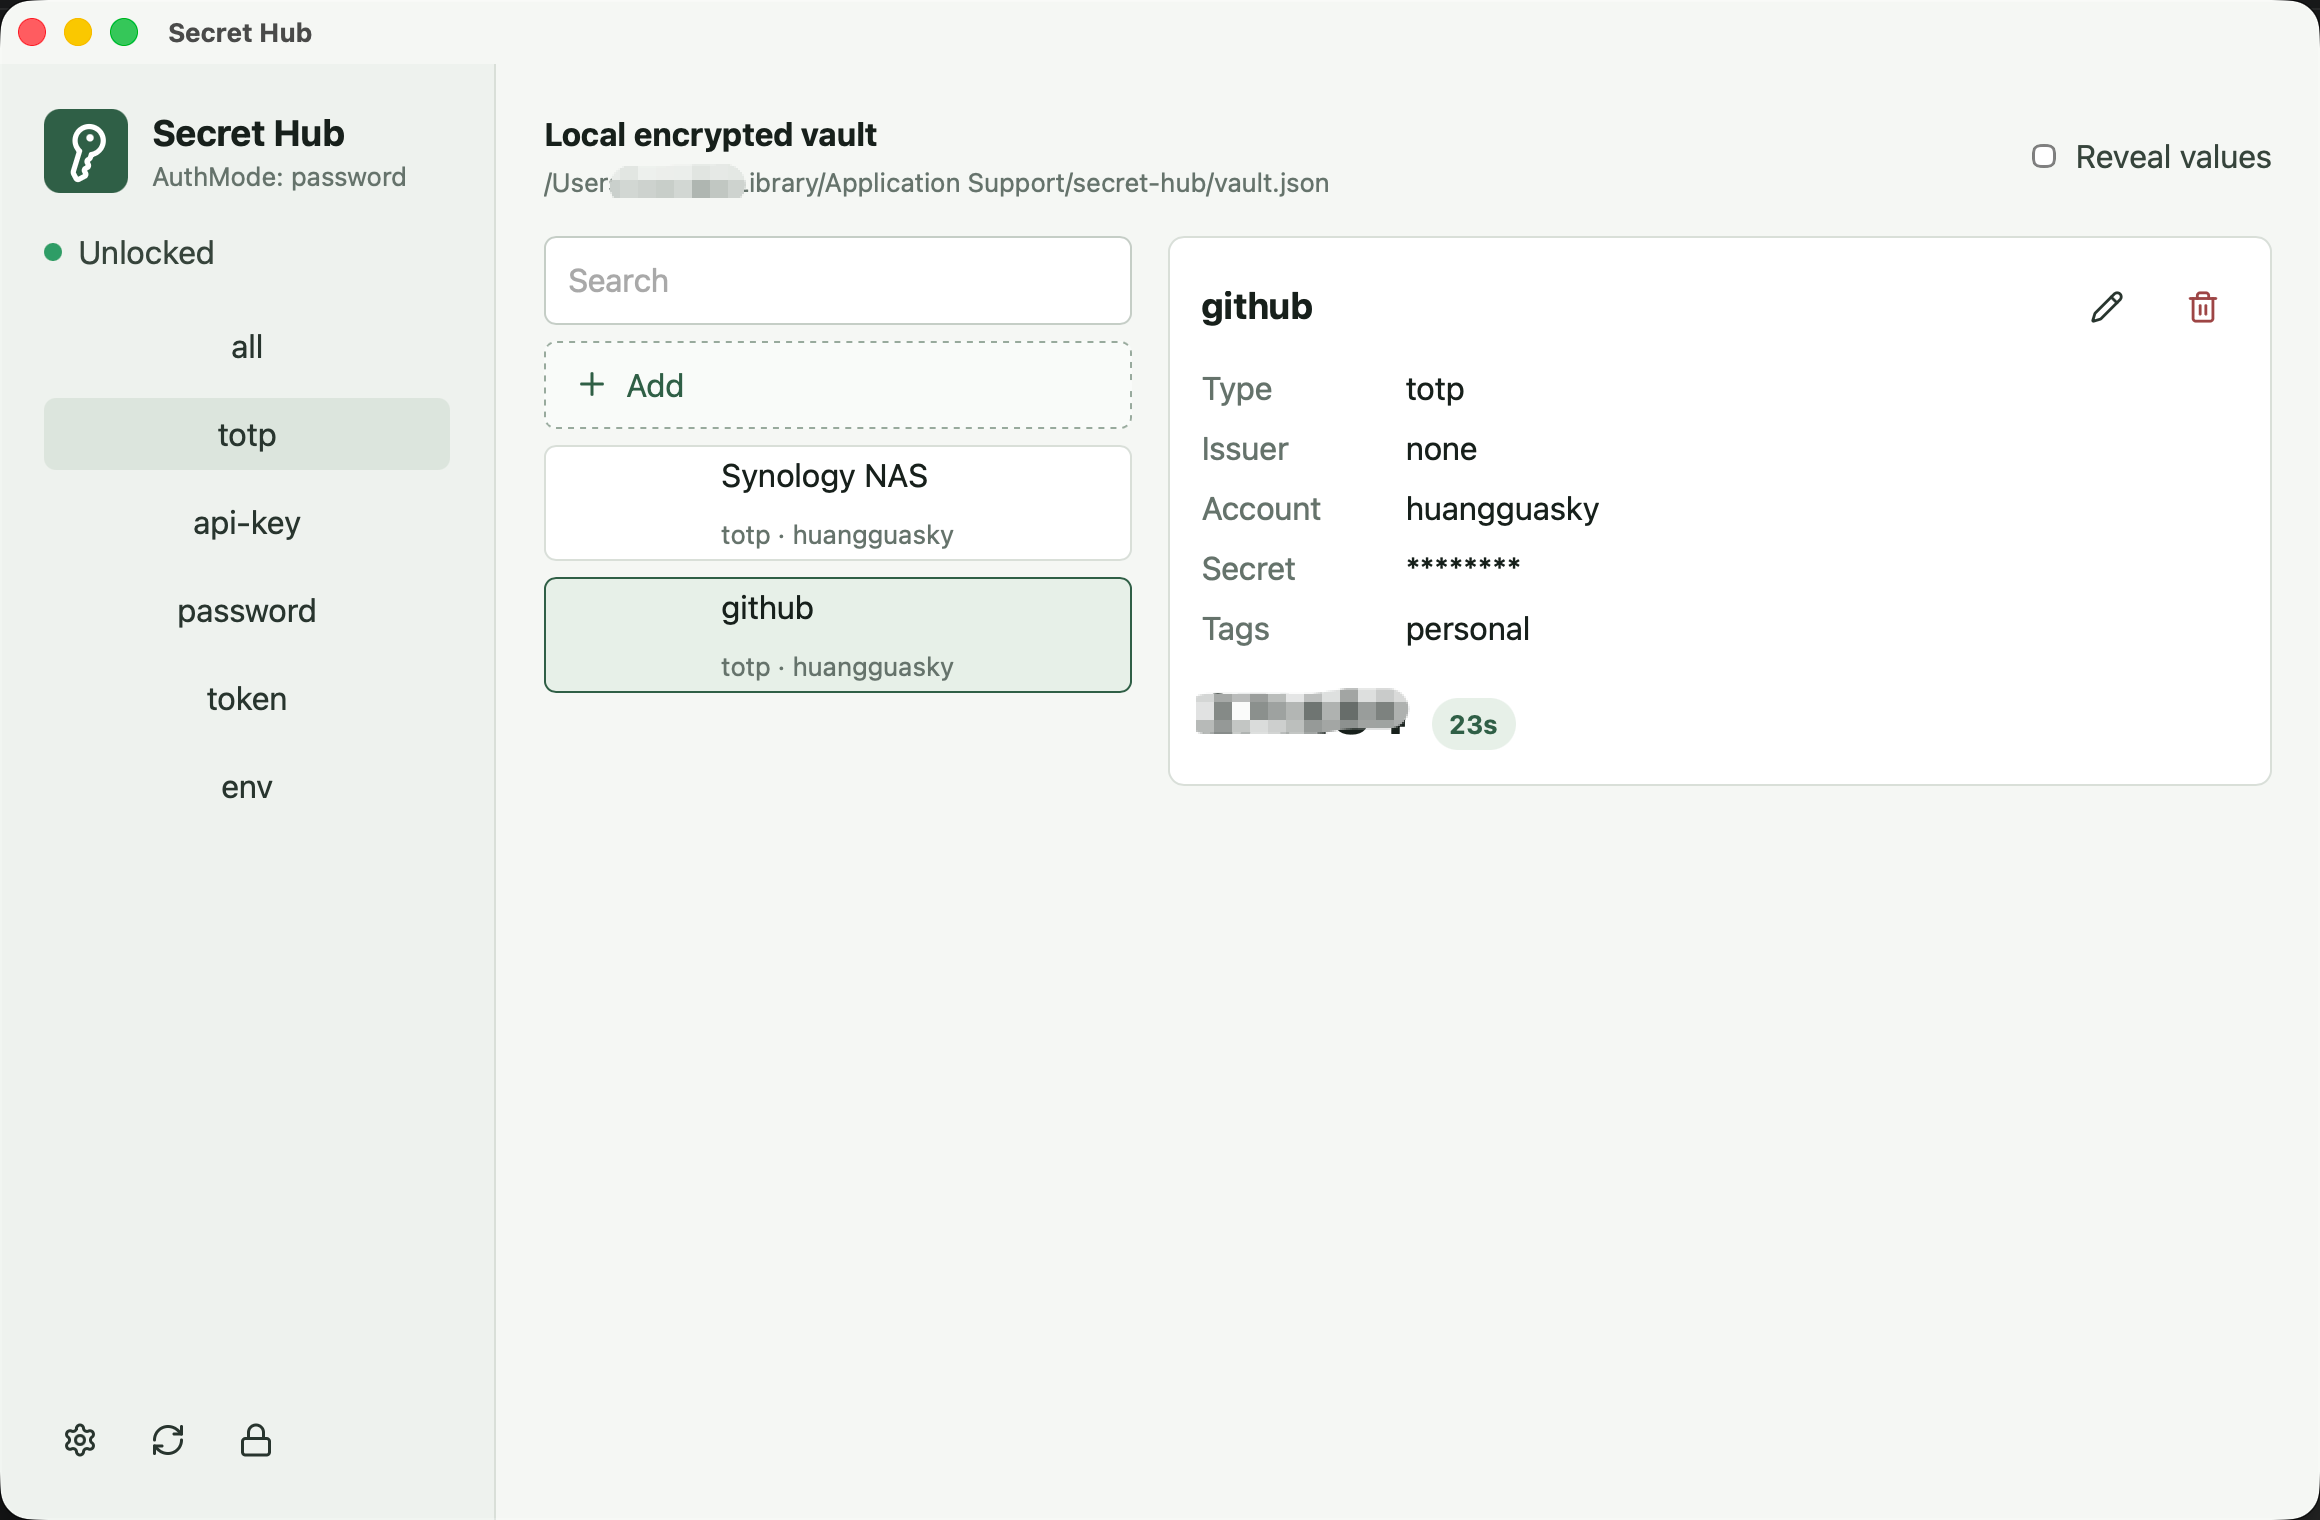Screen dimensions: 2320x1520
Task: Edit the github entry with pencil icon
Action: coord(2106,307)
